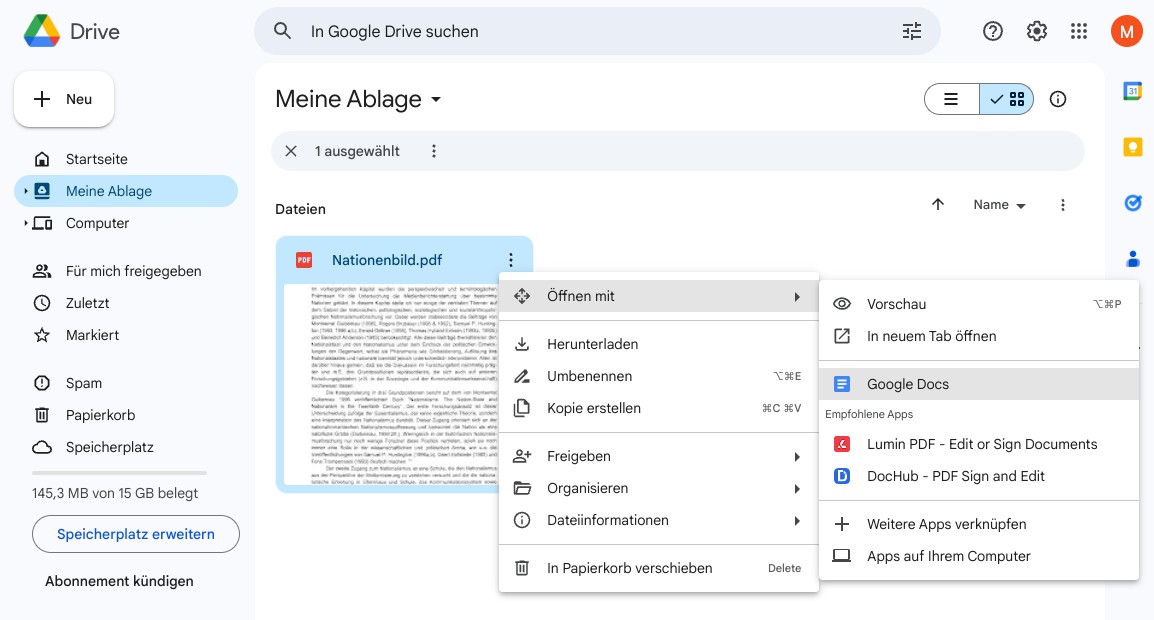Open advanced search filter options icon
The height and width of the screenshot is (620, 1154).
[x=912, y=31]
